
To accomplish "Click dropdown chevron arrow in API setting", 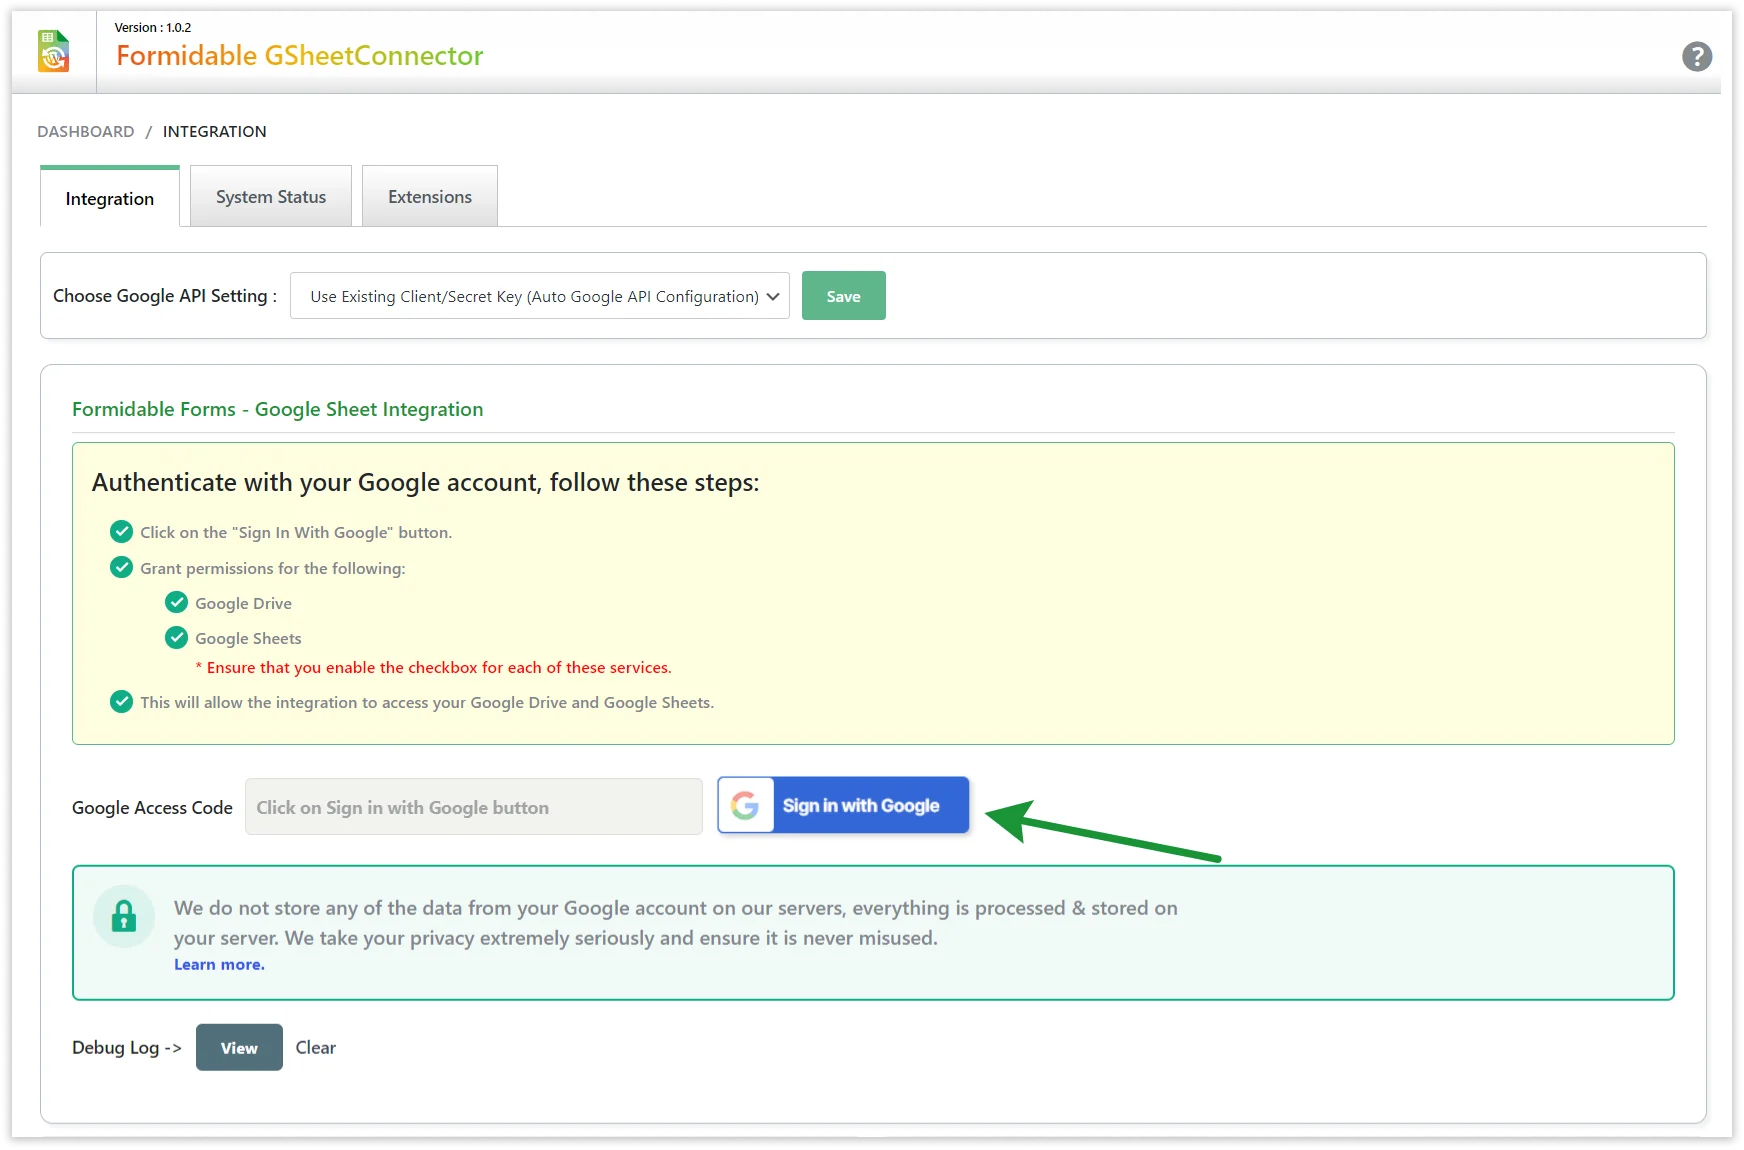I will pos(773,296).
